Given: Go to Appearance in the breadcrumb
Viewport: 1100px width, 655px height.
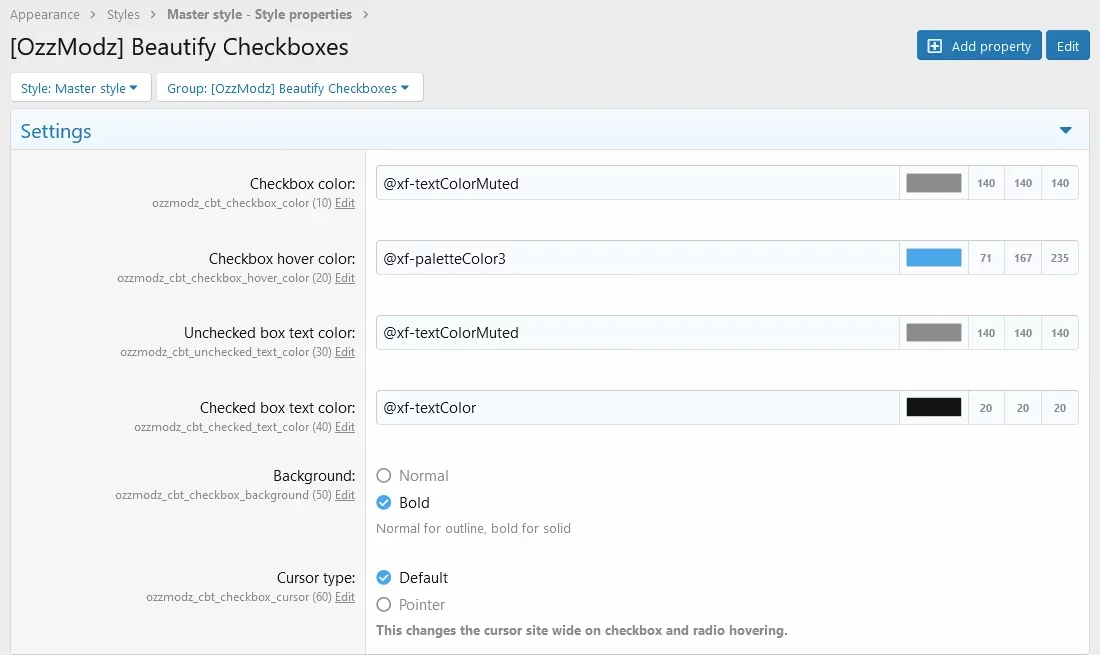Looking at the screenshot, I should 45,15.
